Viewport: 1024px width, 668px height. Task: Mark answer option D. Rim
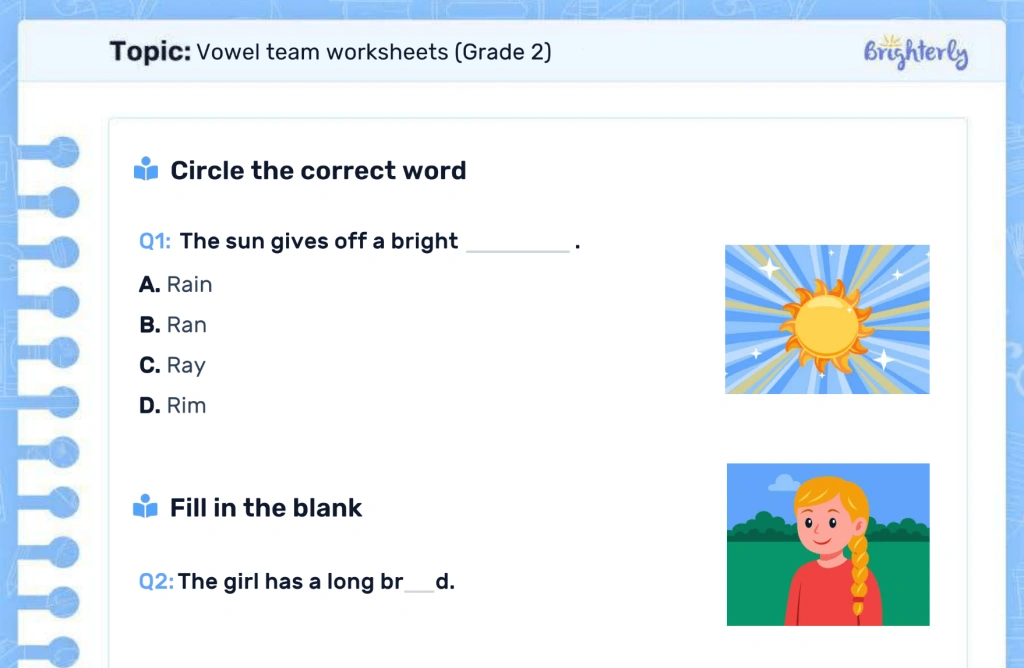tap(173, 406)
